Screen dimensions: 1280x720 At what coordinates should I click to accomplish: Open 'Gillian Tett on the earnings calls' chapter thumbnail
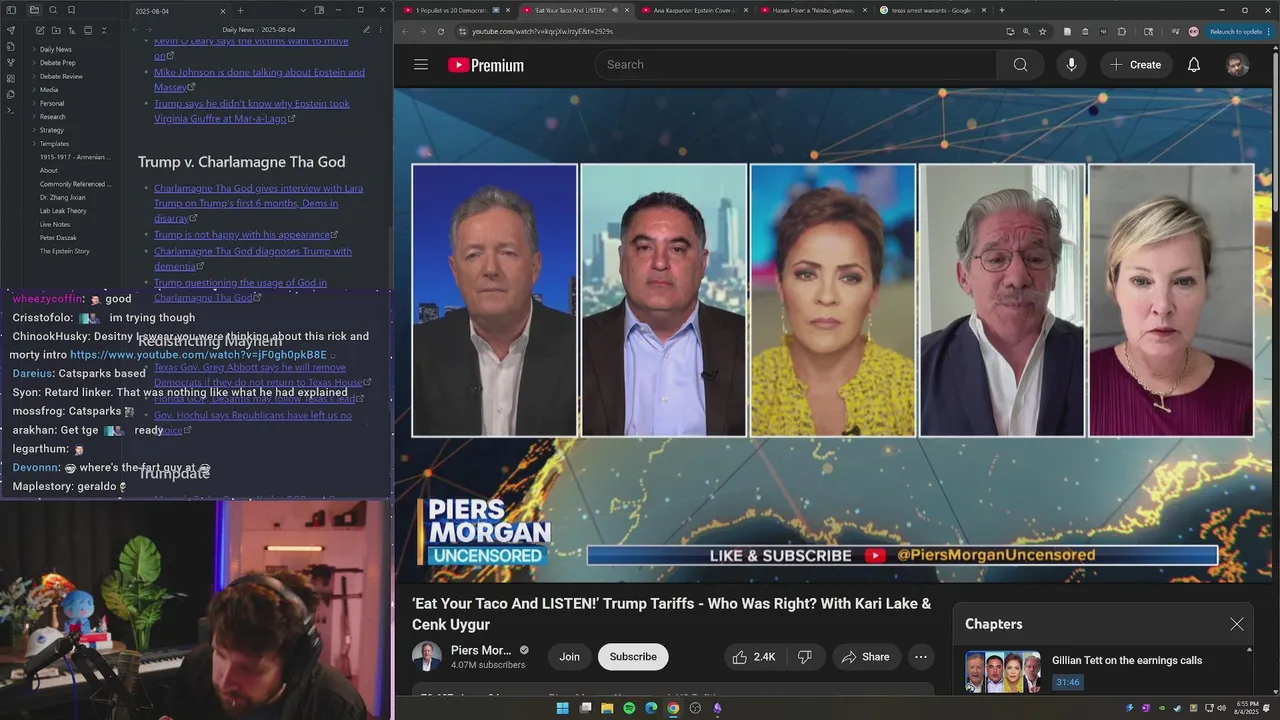1002,672
